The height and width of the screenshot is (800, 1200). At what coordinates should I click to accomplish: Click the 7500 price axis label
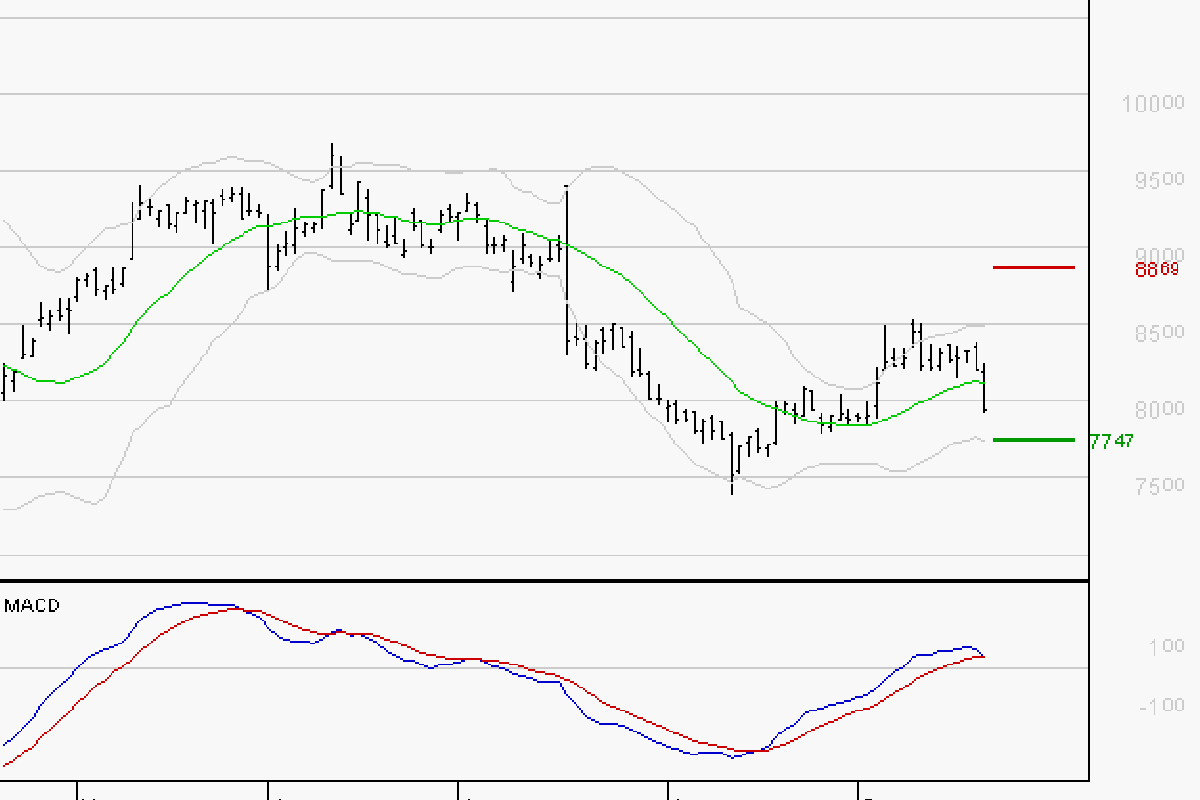(1153, 486)
